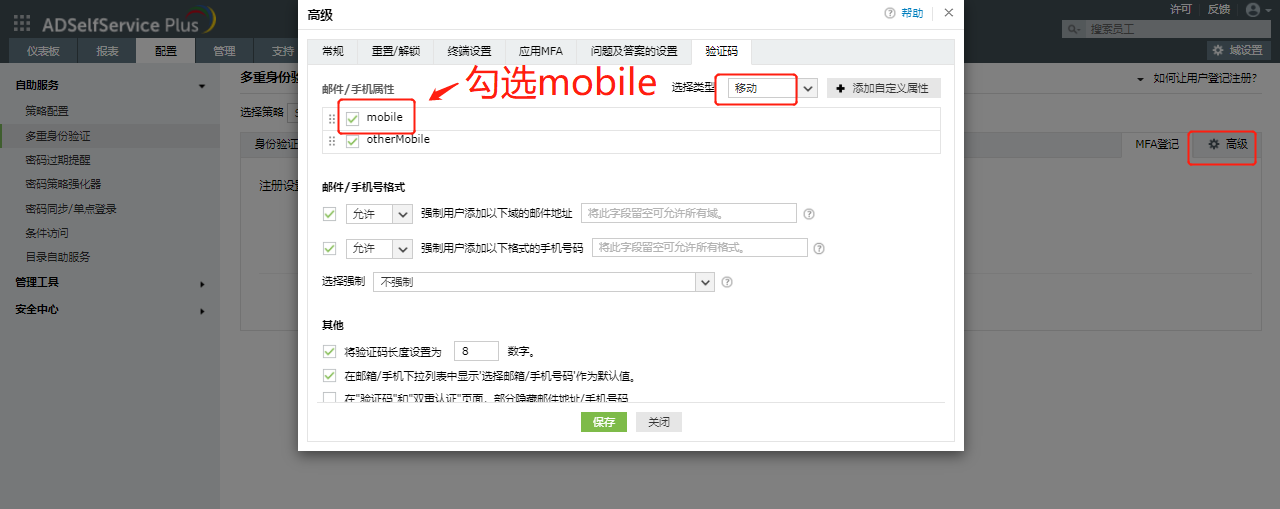The image size is (1280, 509).
Task: Click the green 保存 button
Action: pos(603,422)
